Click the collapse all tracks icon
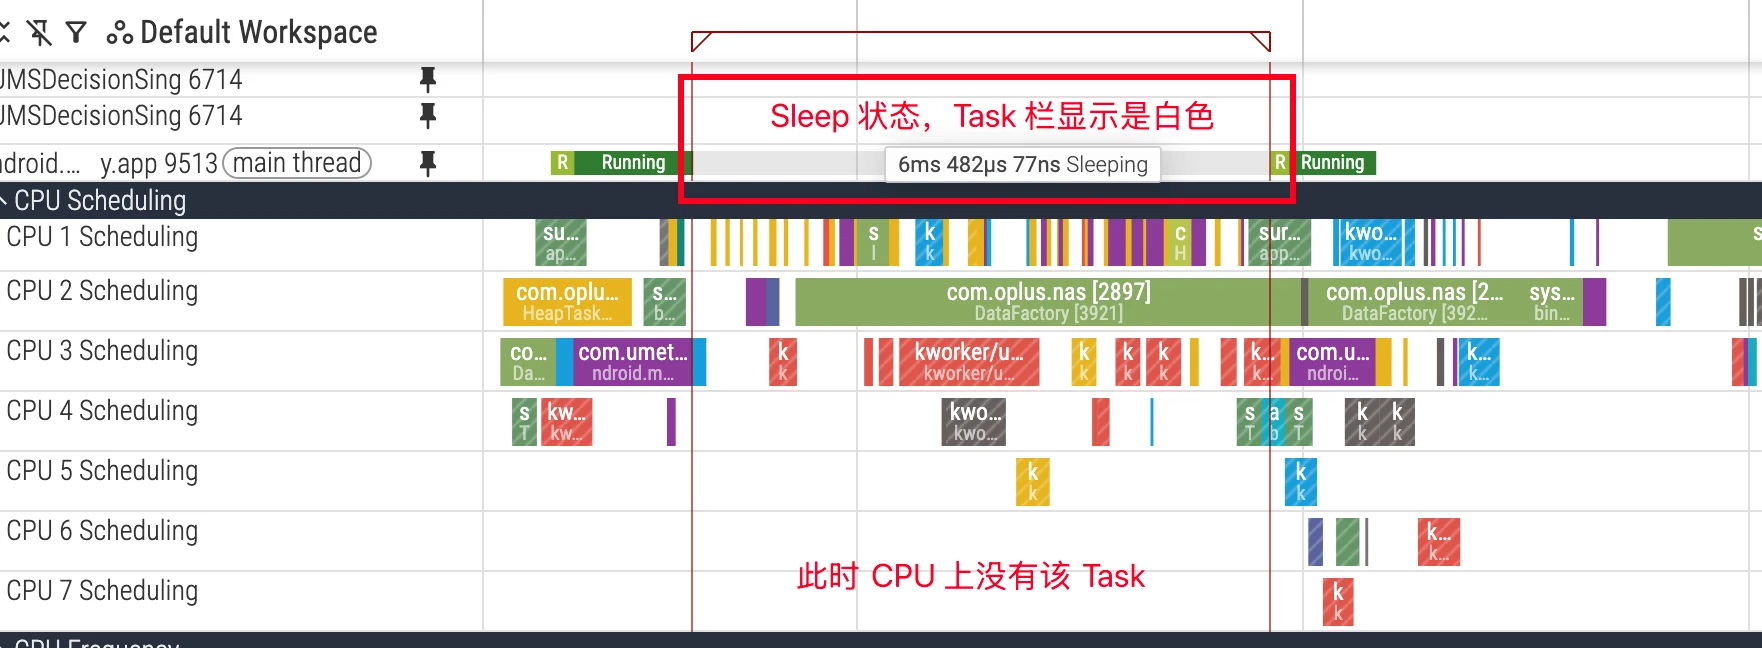This screenshot has width=1762, height=648. tap(5, 33)
